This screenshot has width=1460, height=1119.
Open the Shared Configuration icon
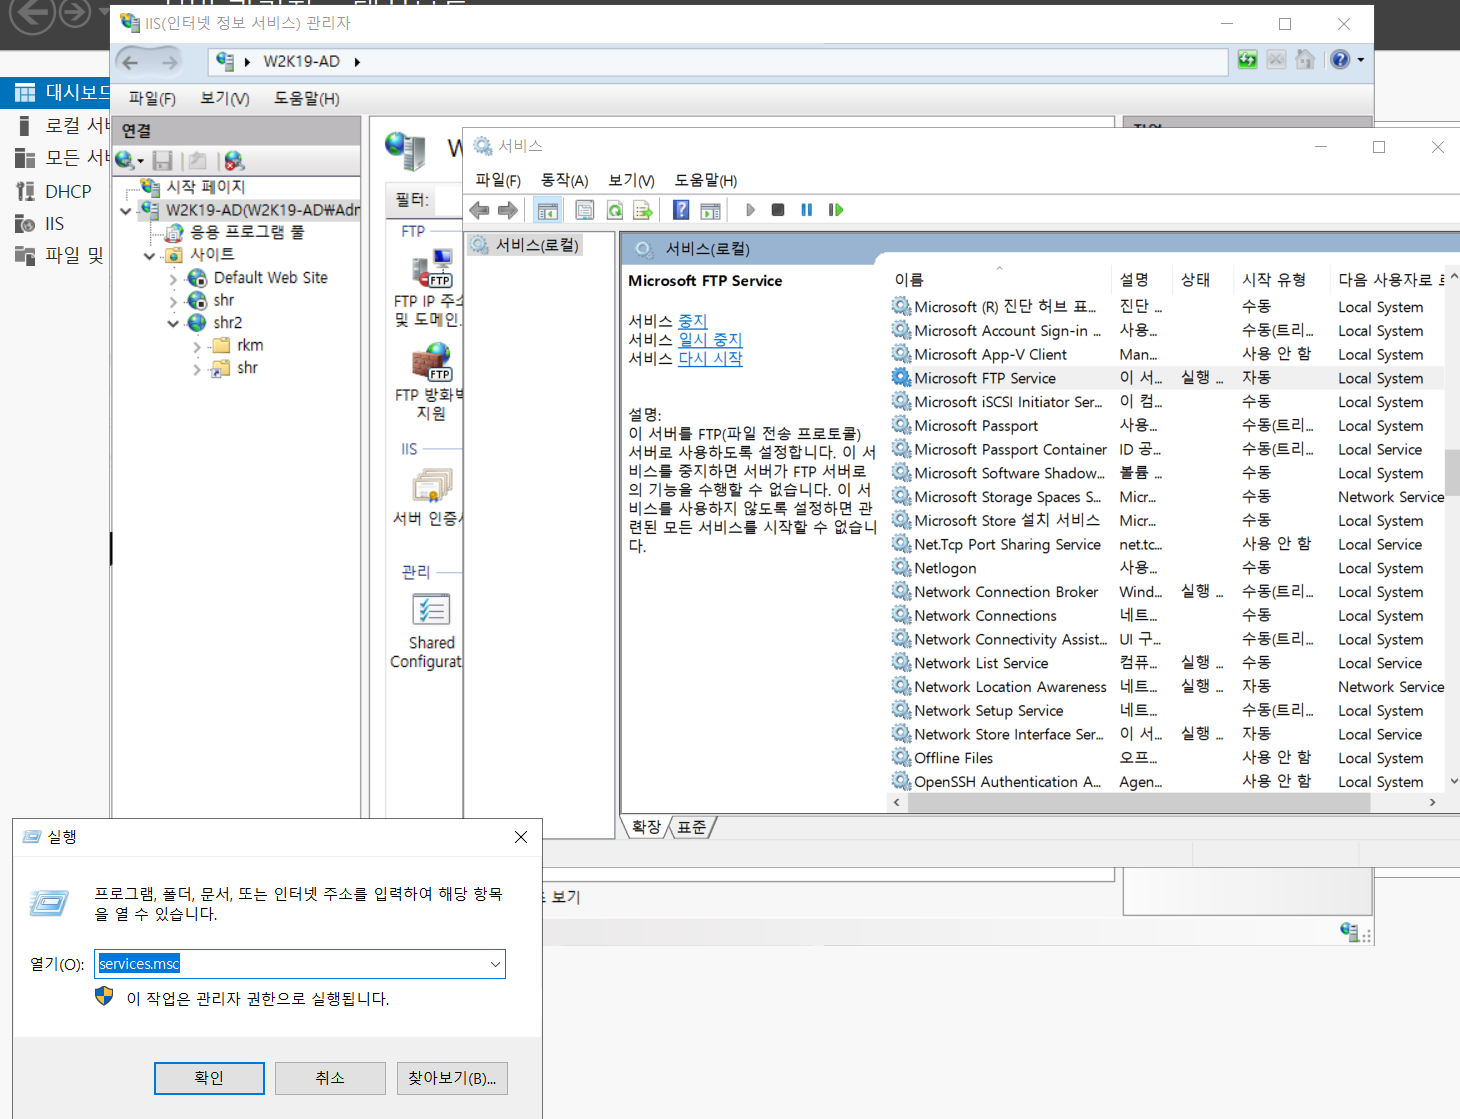[x=431, y=610]
